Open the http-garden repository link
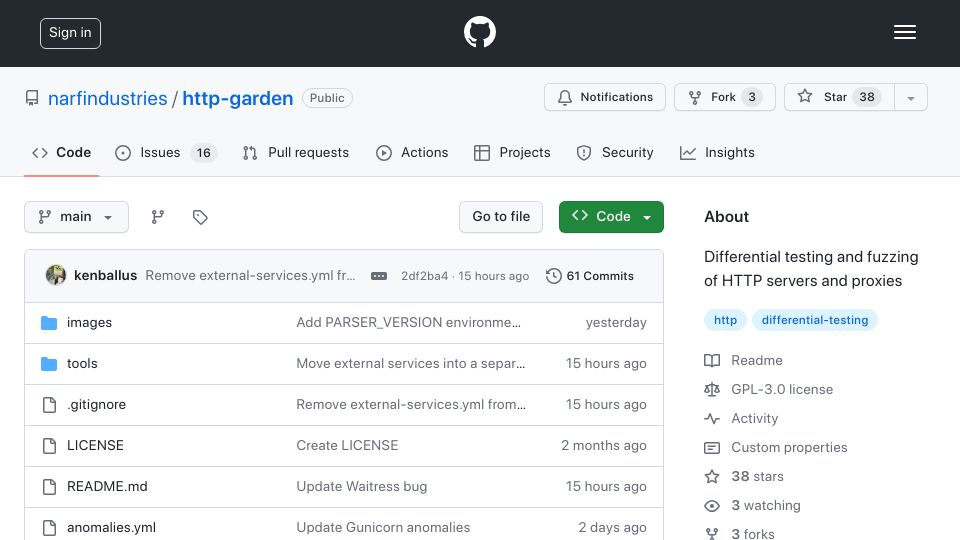Image resolution: width=960 pixels, height=540 pixels. tap(238, 98)
